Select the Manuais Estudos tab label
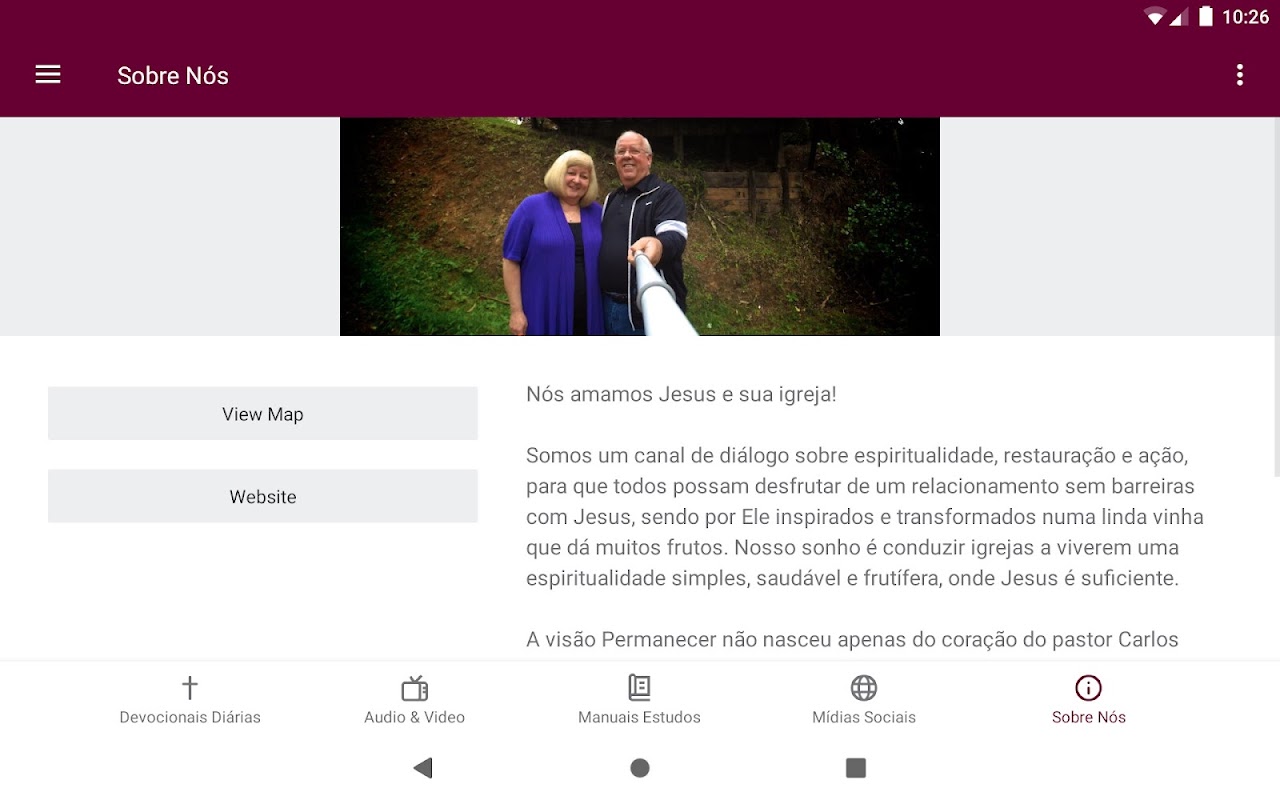The image size is (1280, 800). [x=639, y=717]
